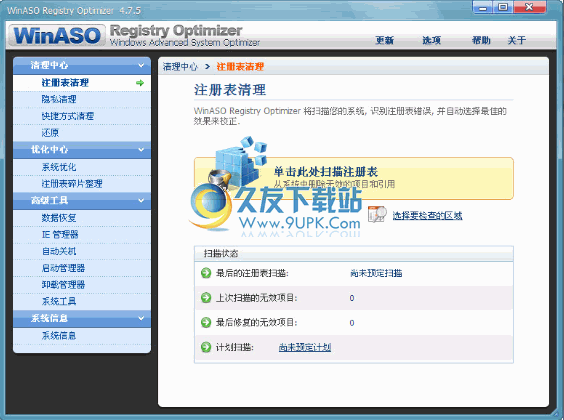564x420 pixels.
Task: Select 隐私清理 in the sidebar
Action: pyautogui.click(x=82, y=99)
